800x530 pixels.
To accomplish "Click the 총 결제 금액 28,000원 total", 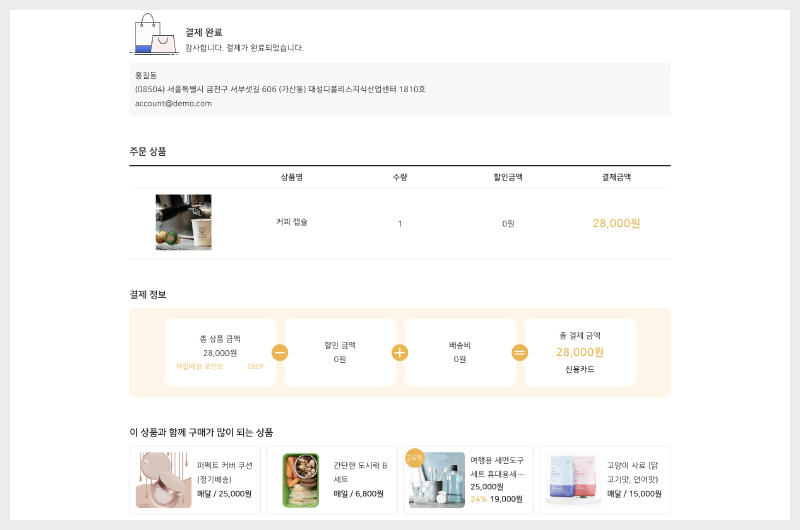I will (x=580, y=352).
